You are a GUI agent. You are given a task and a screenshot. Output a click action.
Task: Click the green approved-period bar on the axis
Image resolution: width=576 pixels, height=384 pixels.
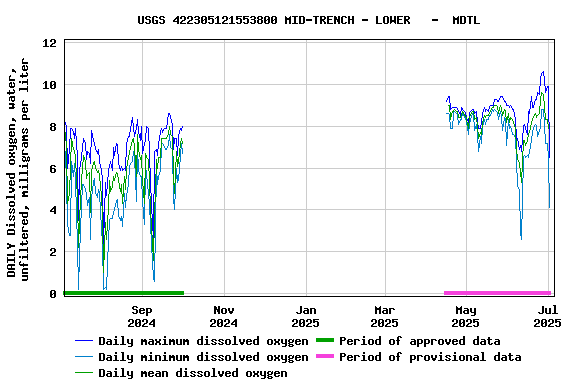point(124,293)
